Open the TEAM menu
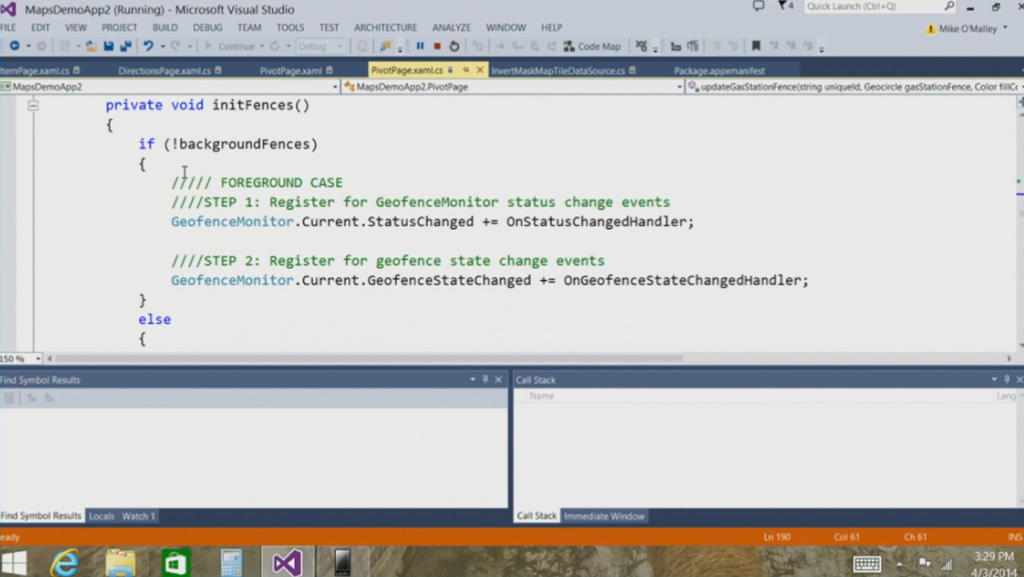Image resolution: width=1024 pixels, height=577 pixels. point(249,27)
